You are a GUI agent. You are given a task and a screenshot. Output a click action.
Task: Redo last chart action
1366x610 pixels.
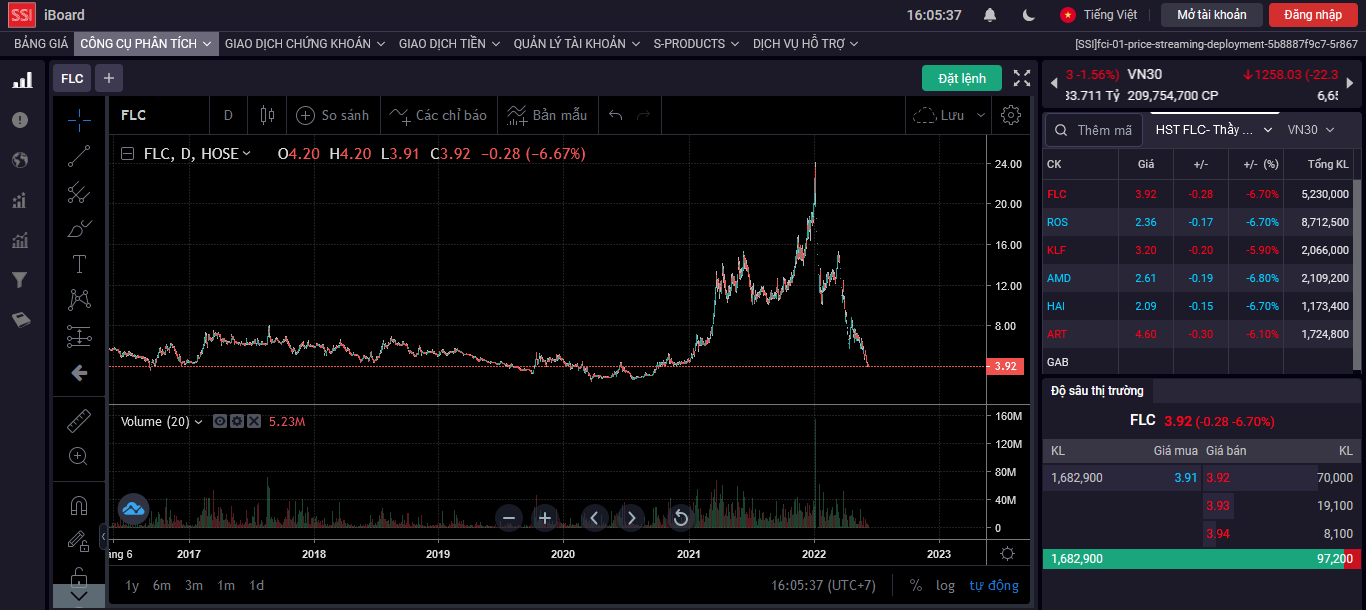tap(643, 115)
